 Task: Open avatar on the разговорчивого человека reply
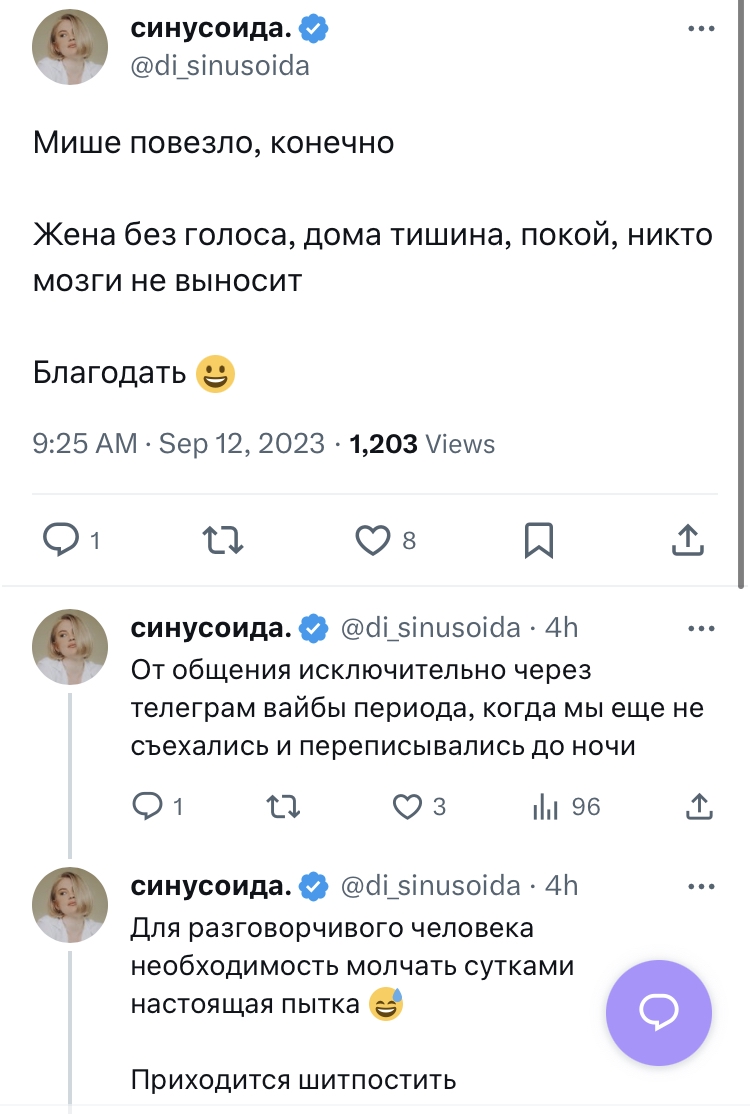pos(70,905)
